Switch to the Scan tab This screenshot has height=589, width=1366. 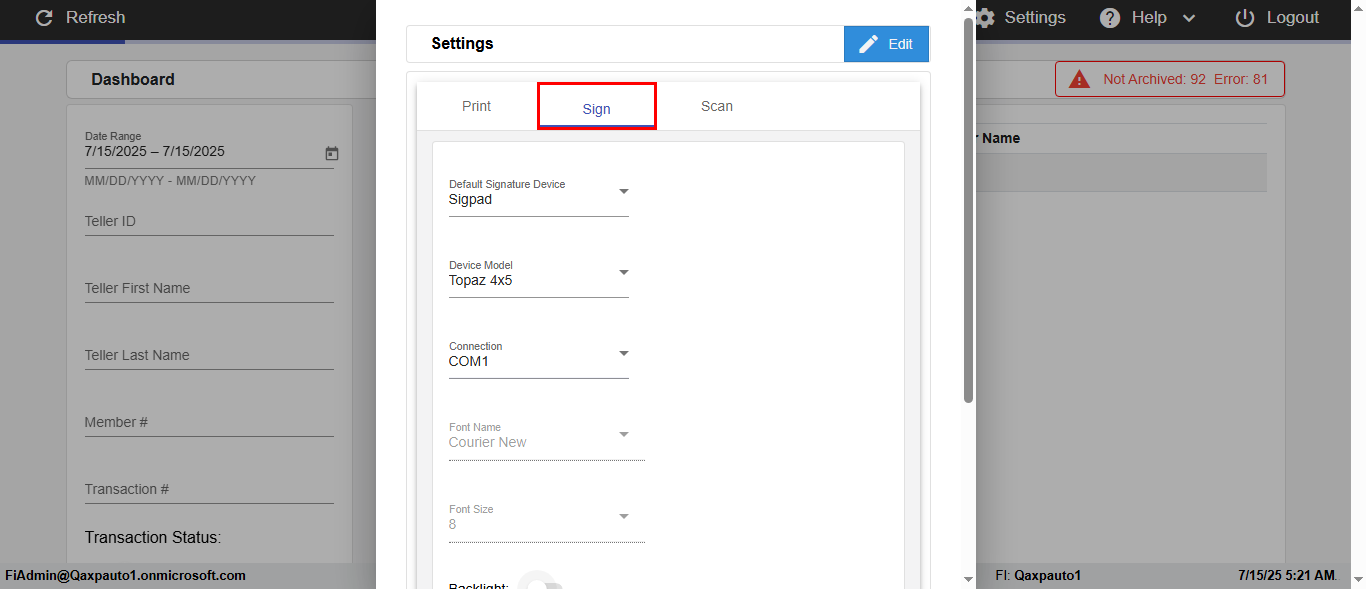click(x=717, y=106)
